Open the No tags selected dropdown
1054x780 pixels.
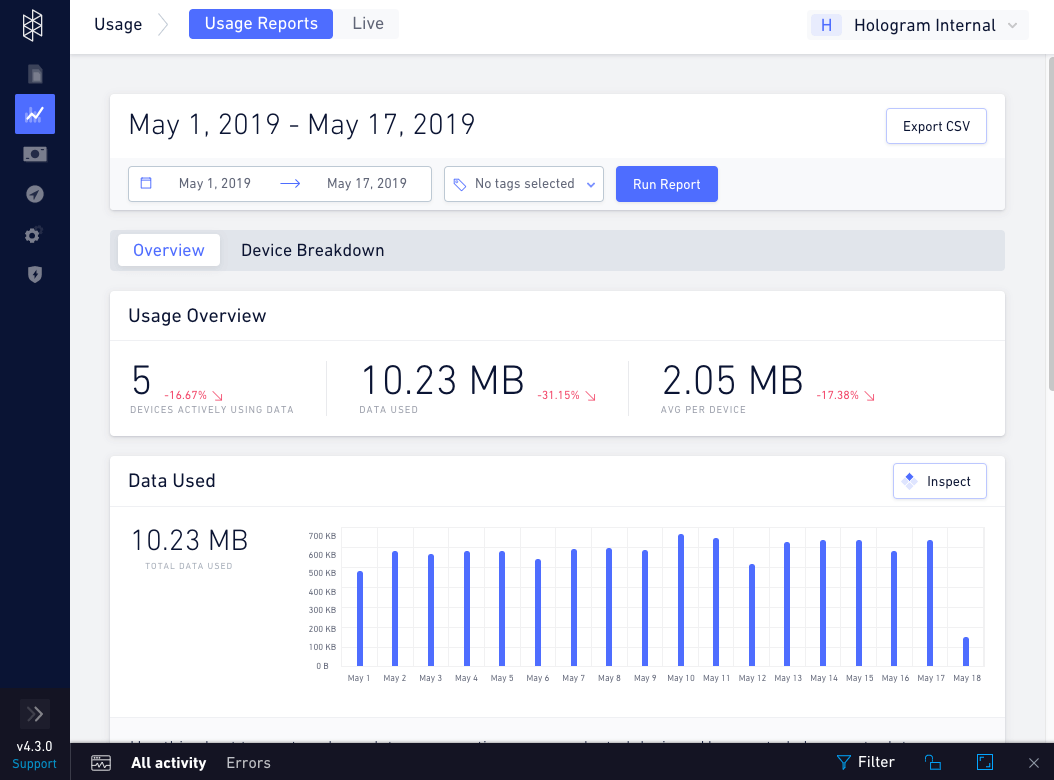(524, 184)
